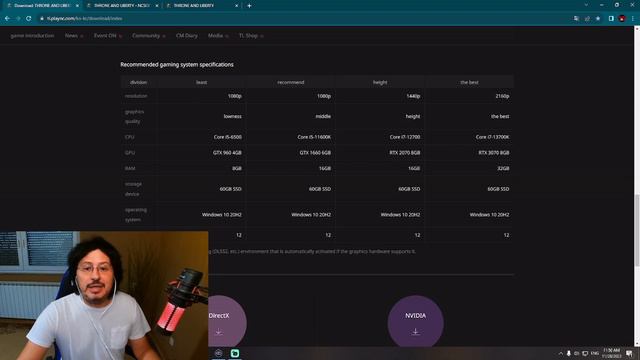Go back with the browser back arrow
The image size is (640, 360).
coord(7,18)
